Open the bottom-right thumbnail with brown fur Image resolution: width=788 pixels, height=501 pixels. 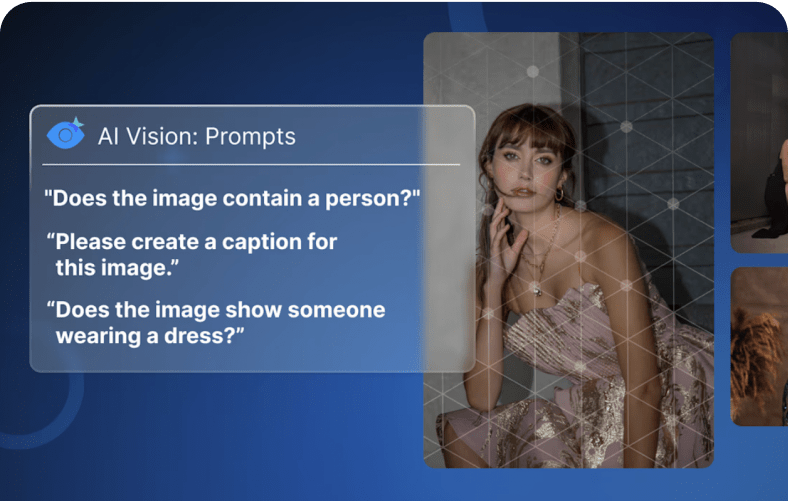pos(759,346)
